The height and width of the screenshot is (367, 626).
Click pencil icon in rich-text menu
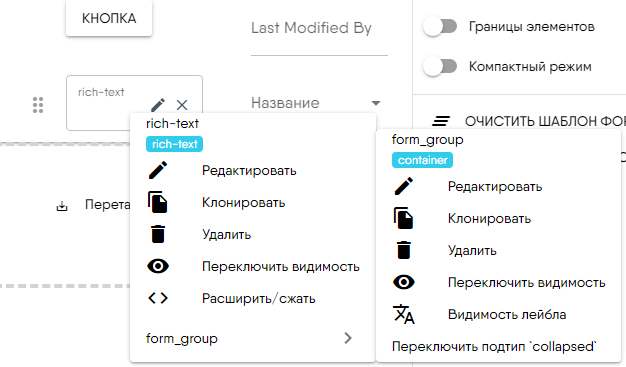158,171
